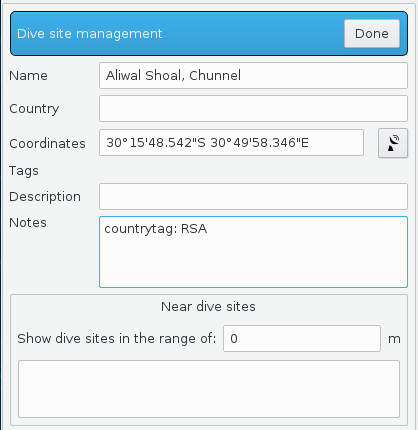The height and width of the screenshot is (430, 418).
Task: Focus the dive site range value field
Action: 302,339
